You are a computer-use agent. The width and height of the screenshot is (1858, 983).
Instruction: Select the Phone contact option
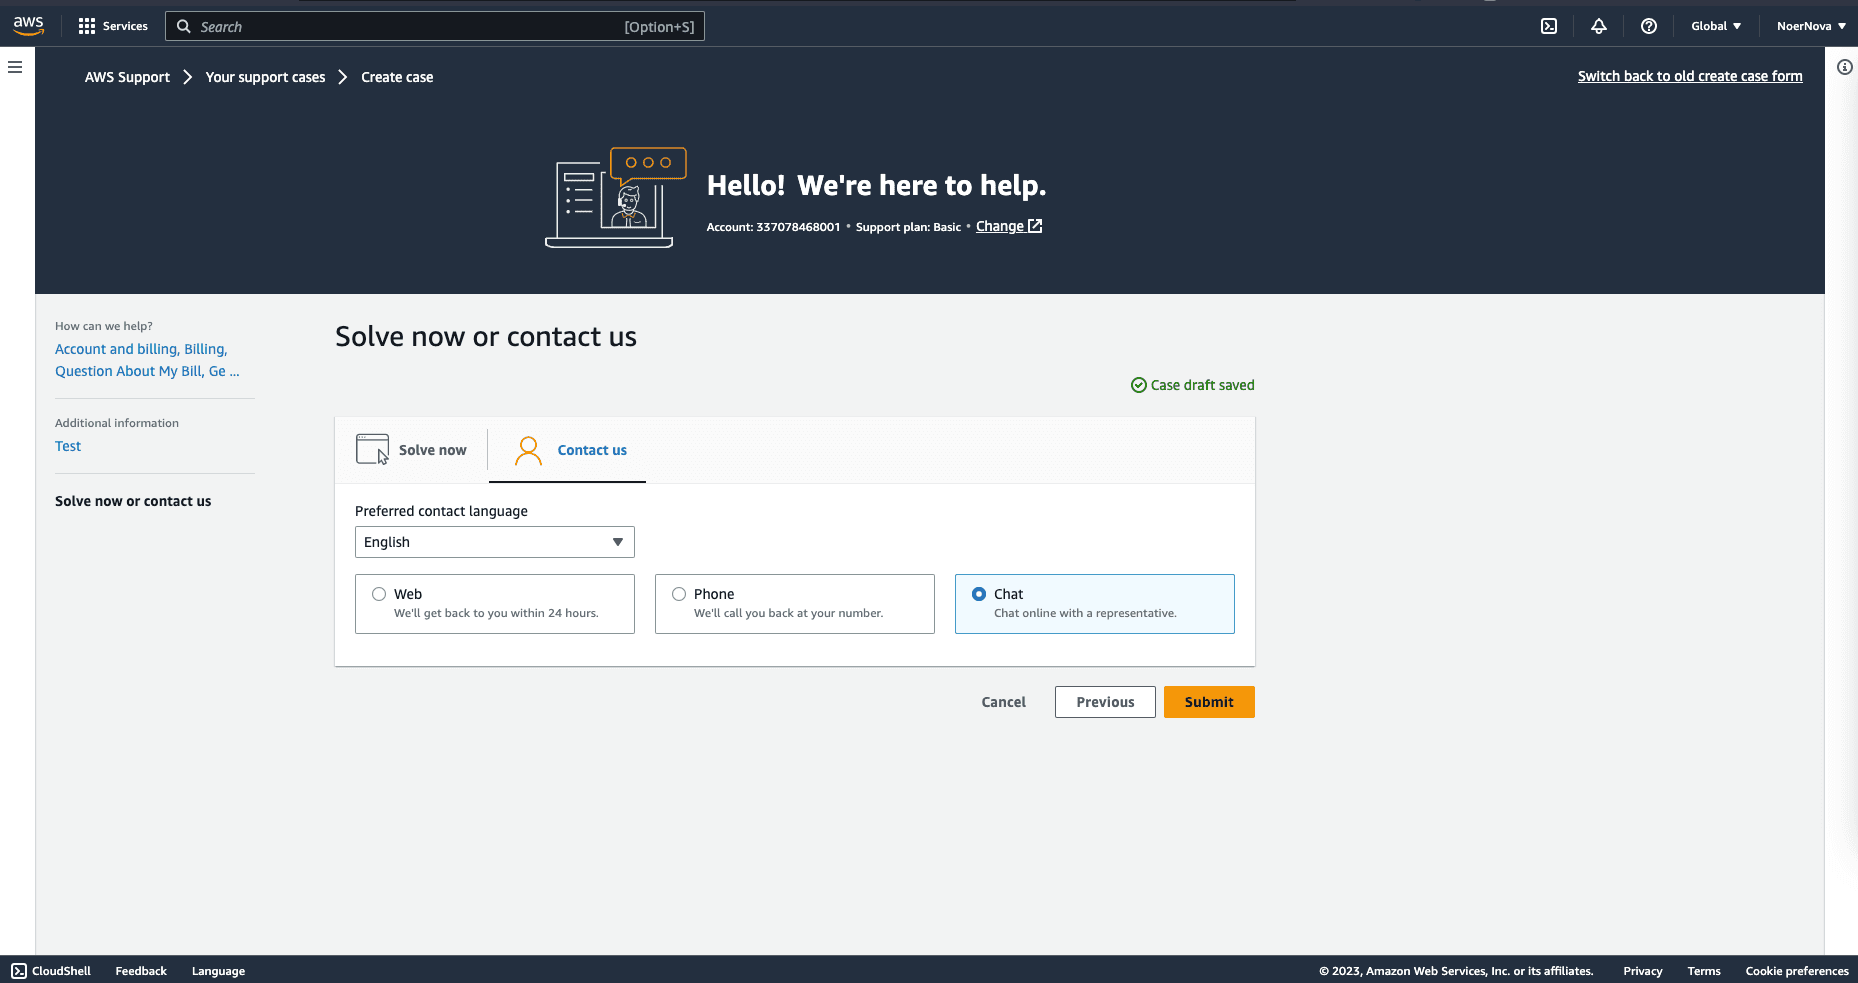679,594
